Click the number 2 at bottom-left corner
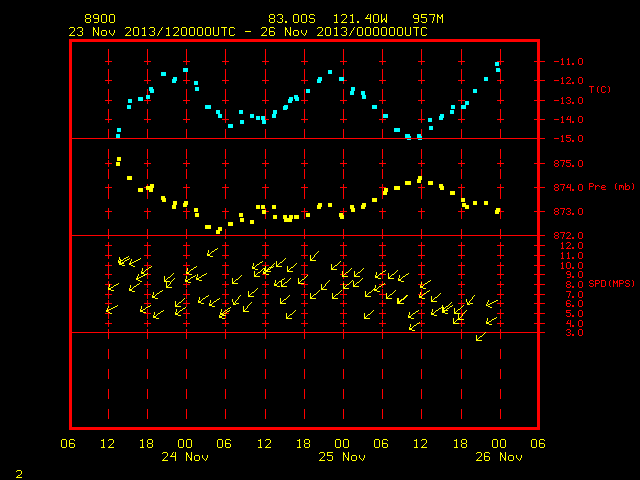640x480 pixels. [x=19, y=474]
